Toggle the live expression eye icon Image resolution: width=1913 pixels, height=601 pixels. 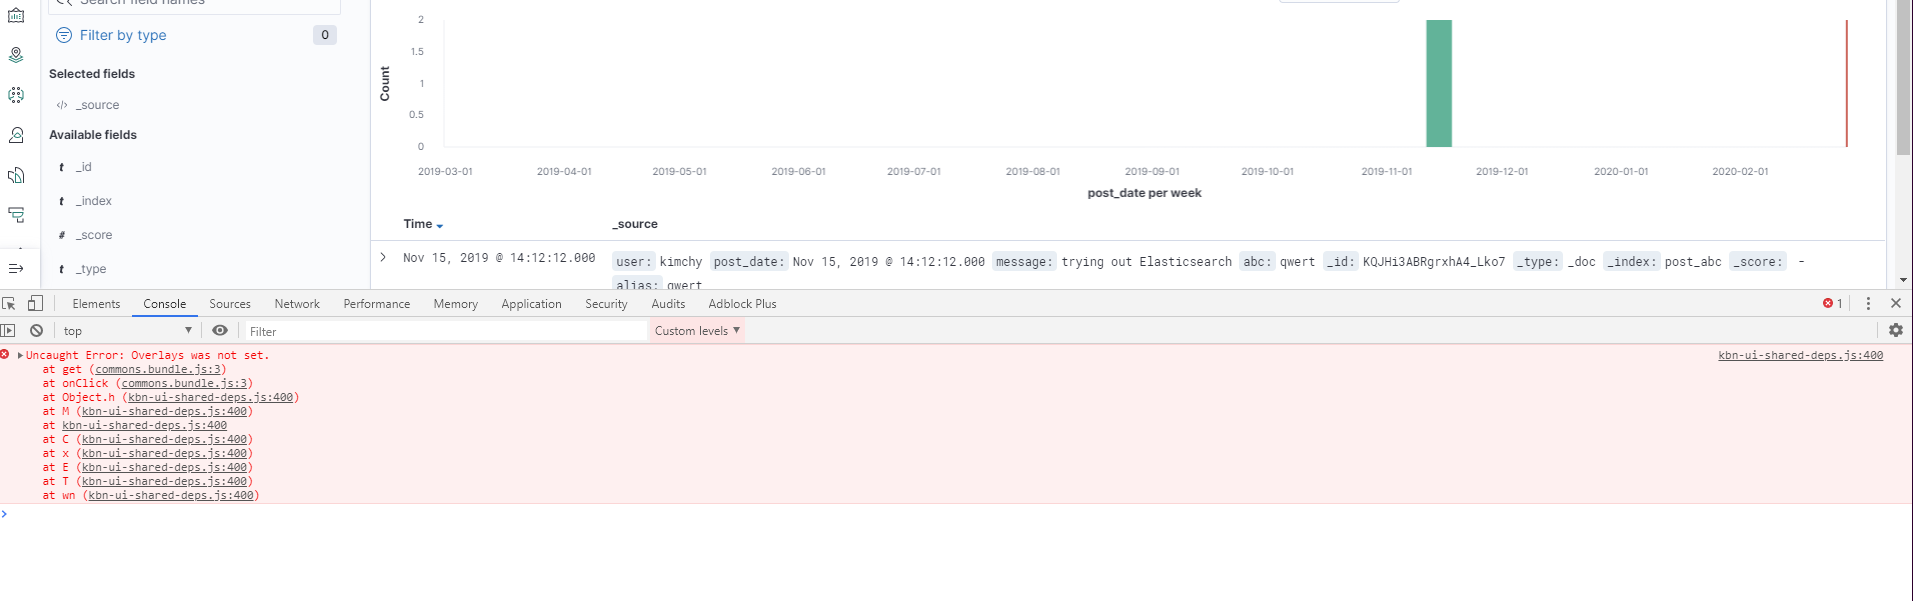pyautogui.click(x=220, y=330)
